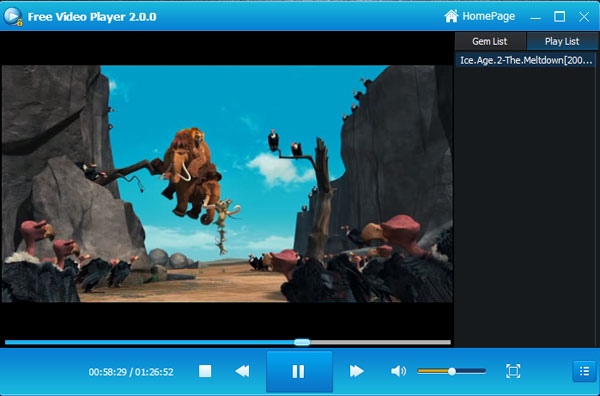Close the Free Video Player window

584,16
